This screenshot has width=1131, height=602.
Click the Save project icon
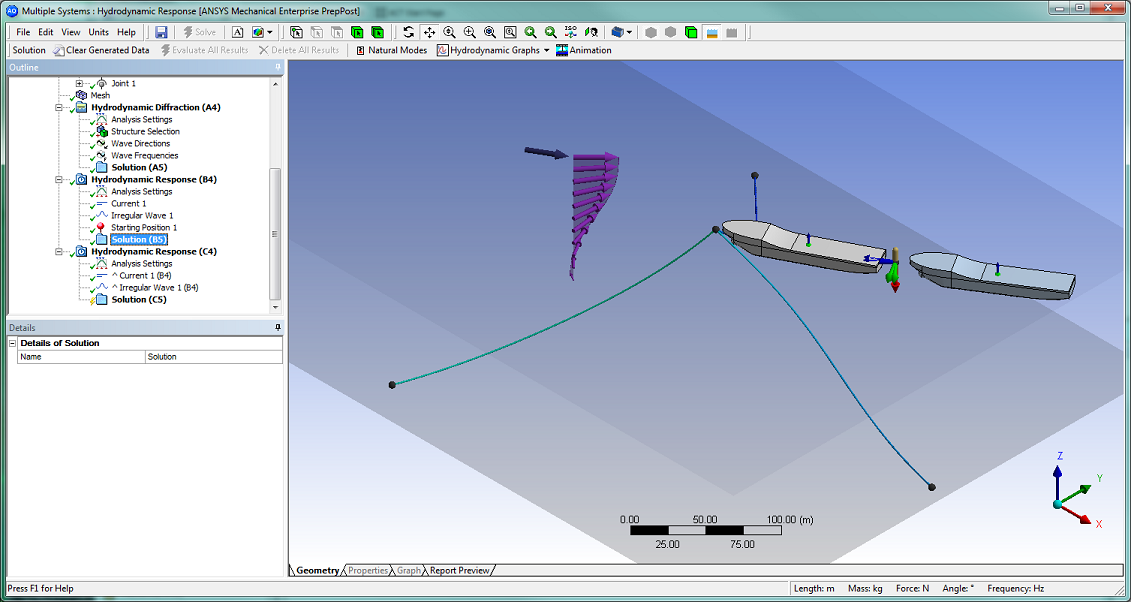coord(160,31)
